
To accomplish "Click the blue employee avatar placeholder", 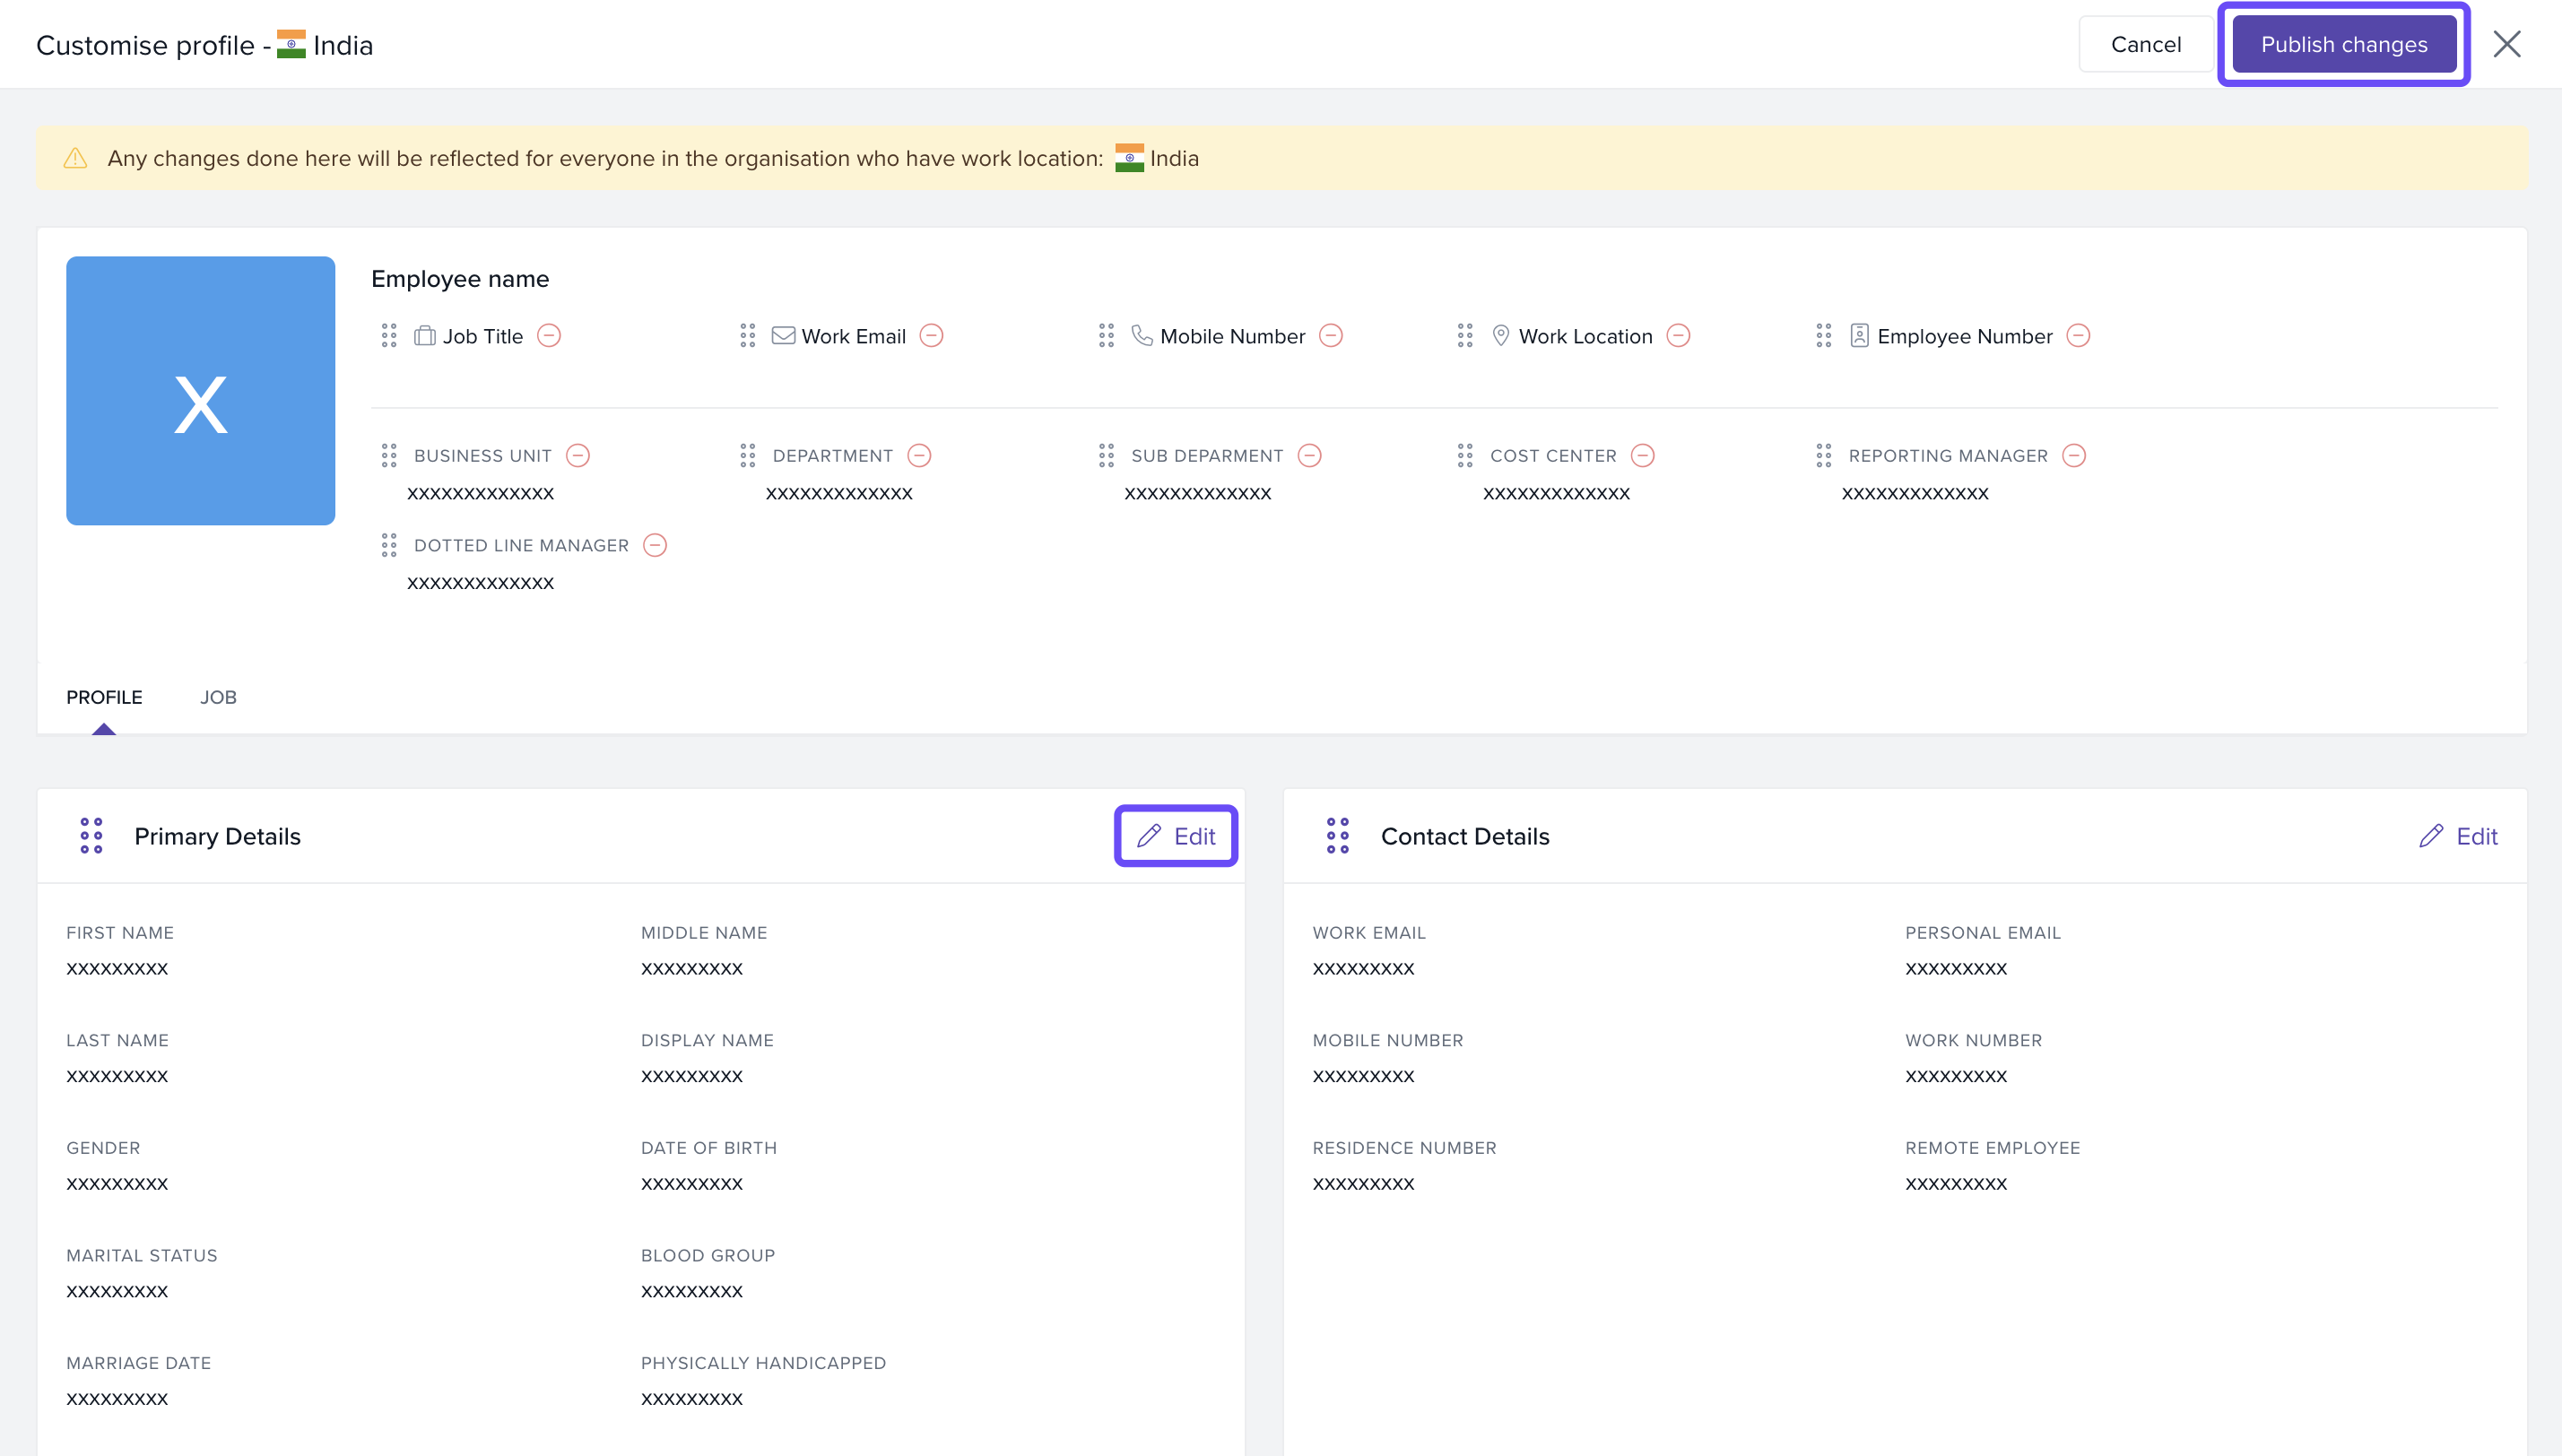I will click(x=201, y=391).
